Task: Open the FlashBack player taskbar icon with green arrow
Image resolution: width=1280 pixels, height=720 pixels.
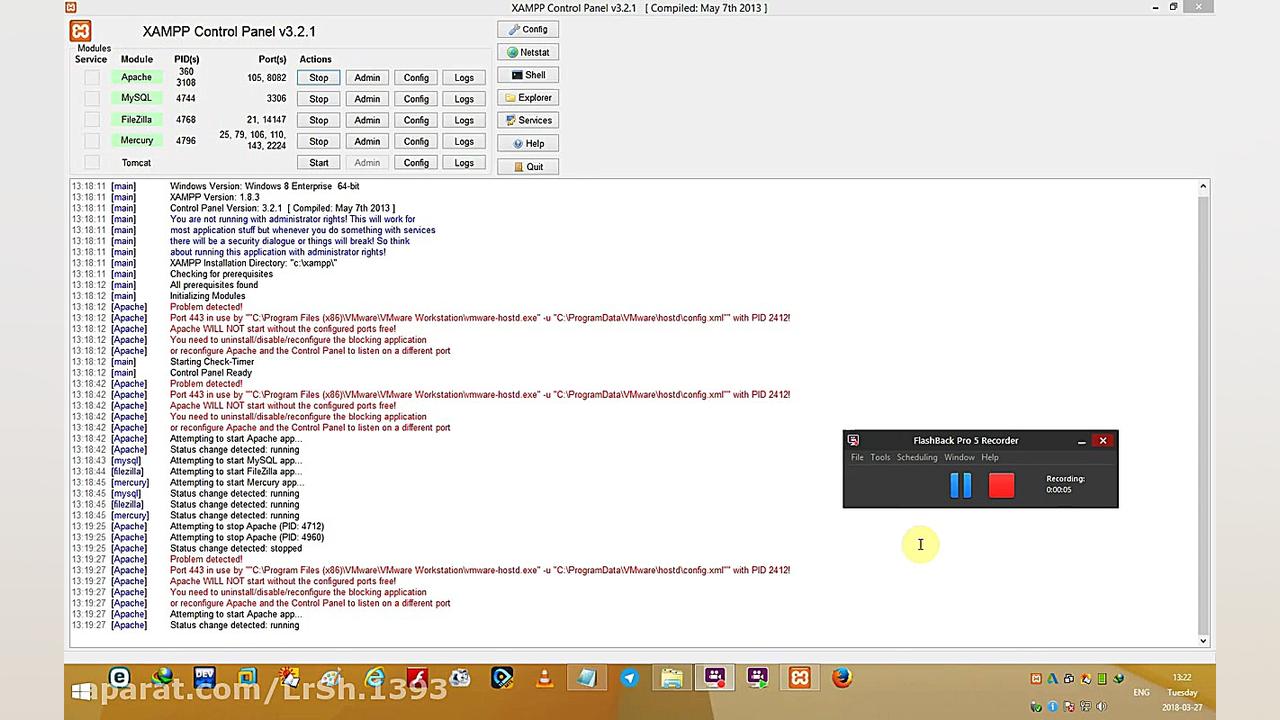Action: pos(757,678)
